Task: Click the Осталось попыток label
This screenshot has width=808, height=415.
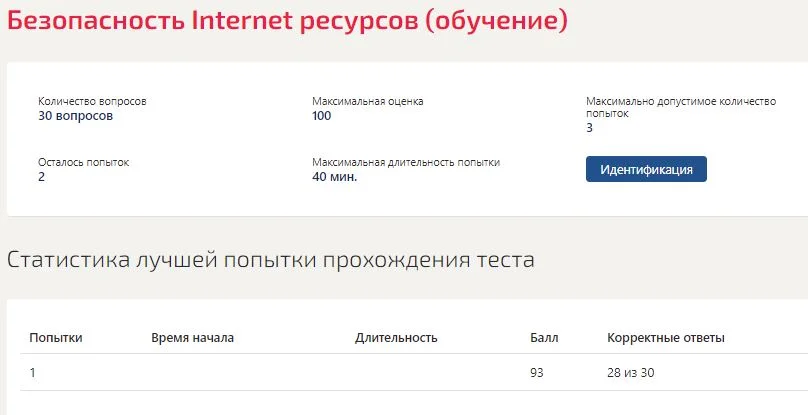Action: [83, 162]
